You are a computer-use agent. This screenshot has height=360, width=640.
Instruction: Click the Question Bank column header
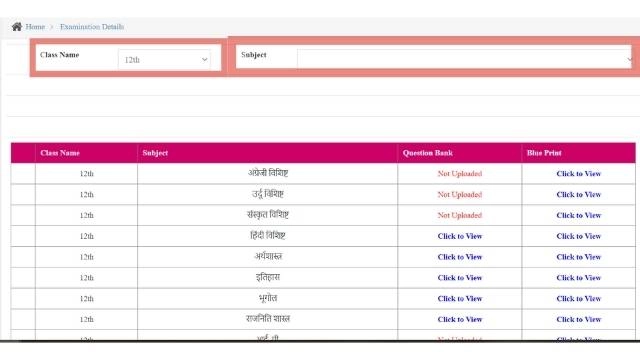click(428, 153)
